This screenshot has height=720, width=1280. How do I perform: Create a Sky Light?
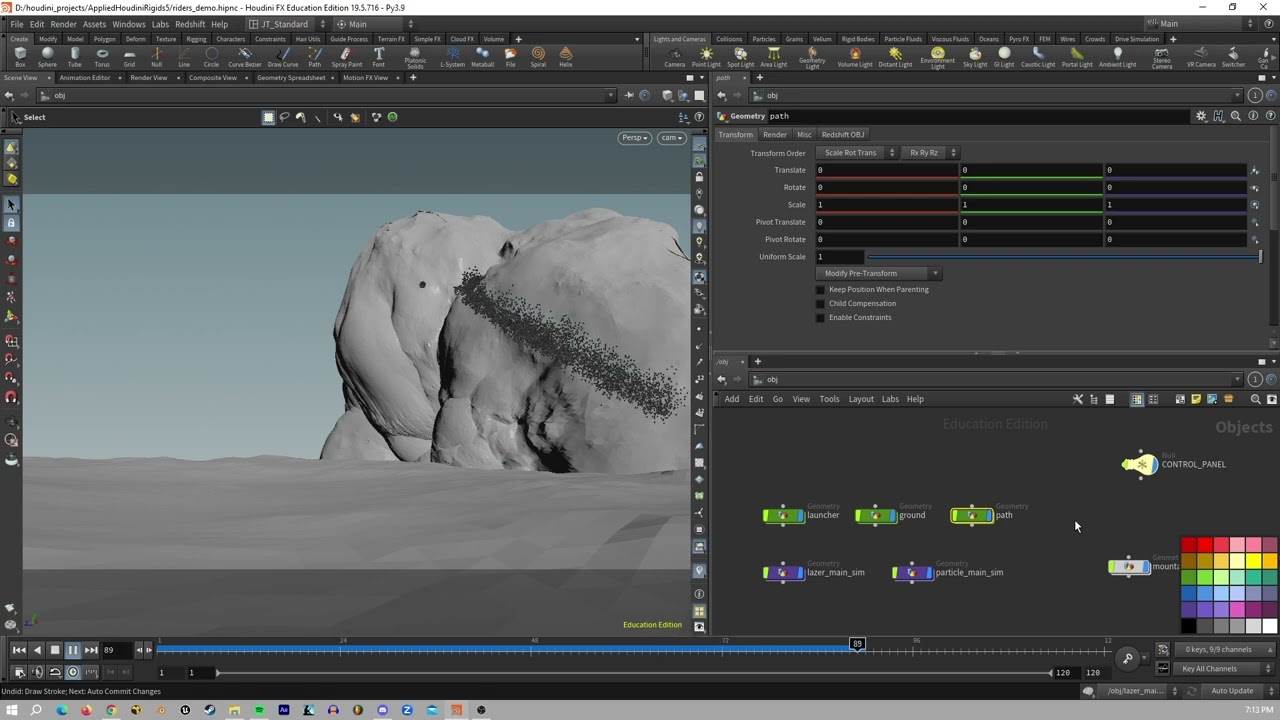click(x=975, y=57)
